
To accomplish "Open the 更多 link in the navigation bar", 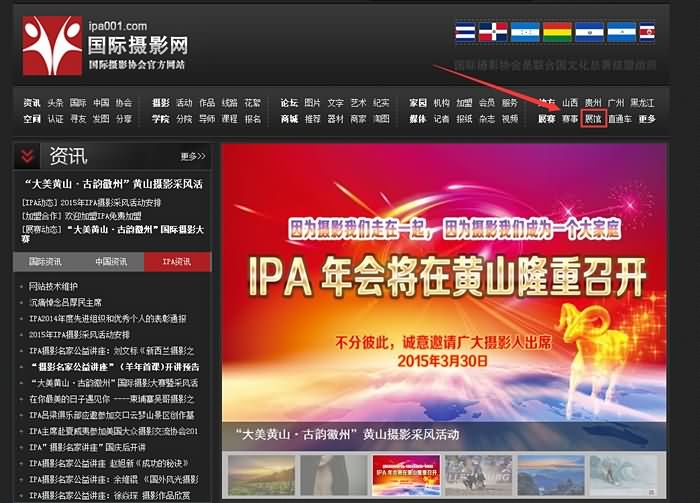I will coord(647,119).
